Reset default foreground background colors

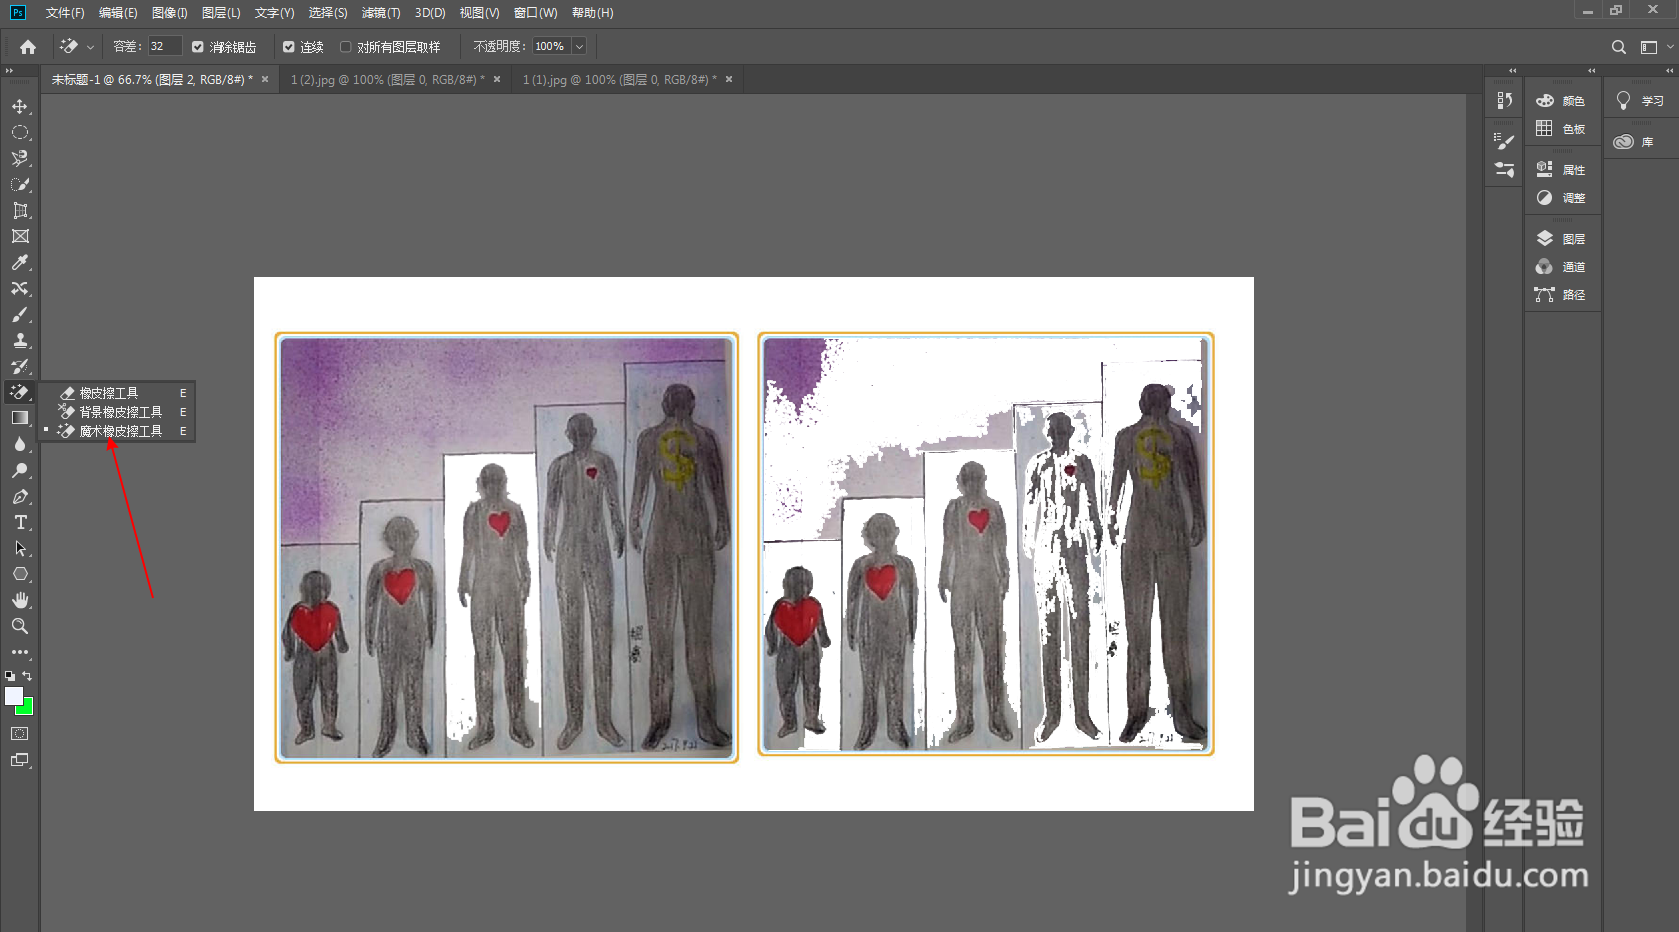pos(10,676)
